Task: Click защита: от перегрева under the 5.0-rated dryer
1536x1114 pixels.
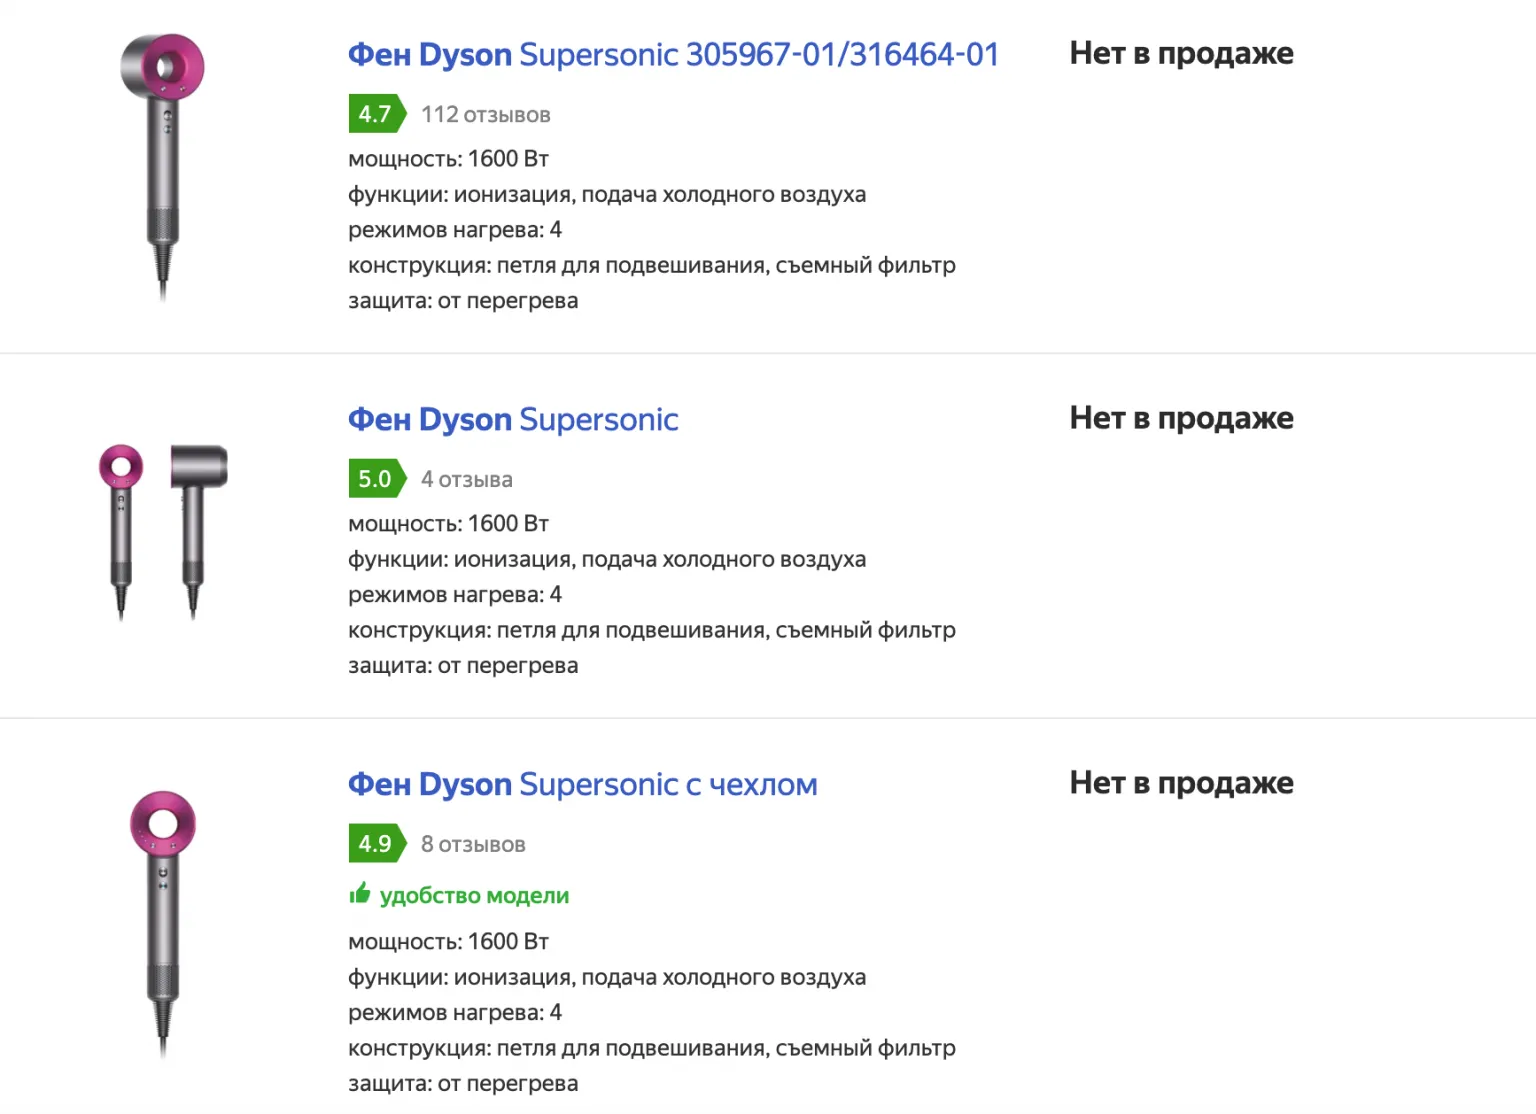Action: tap(463, 666)
